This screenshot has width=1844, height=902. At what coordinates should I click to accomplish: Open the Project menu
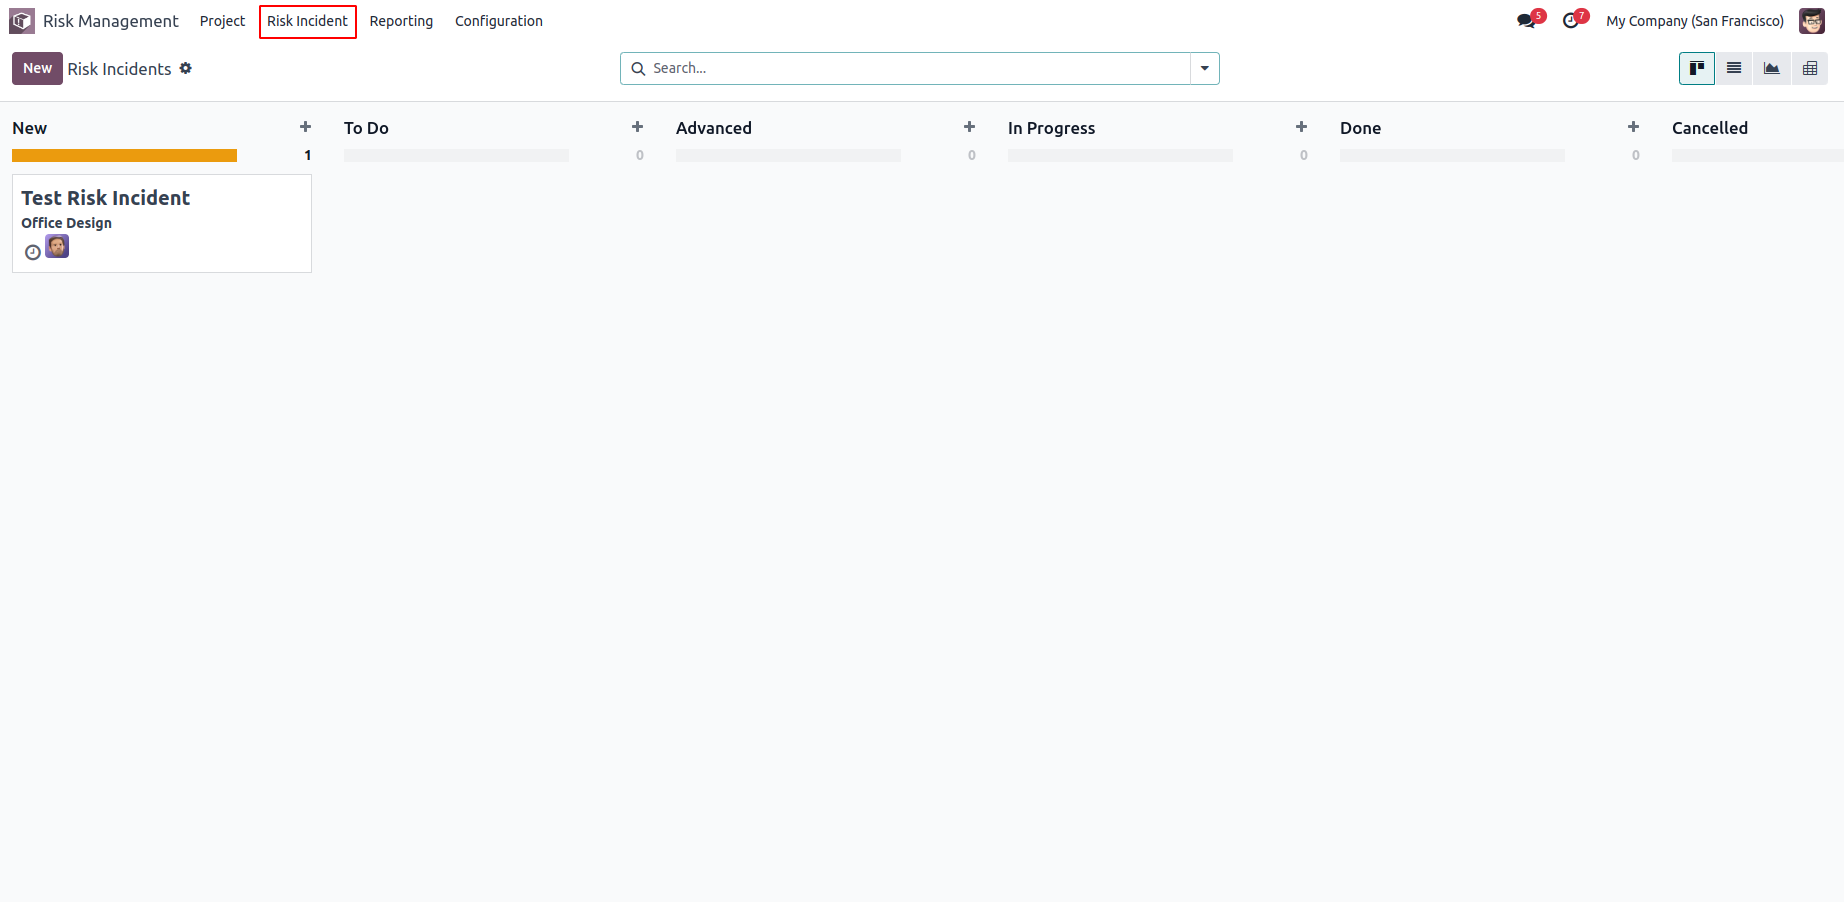point(222,21)
